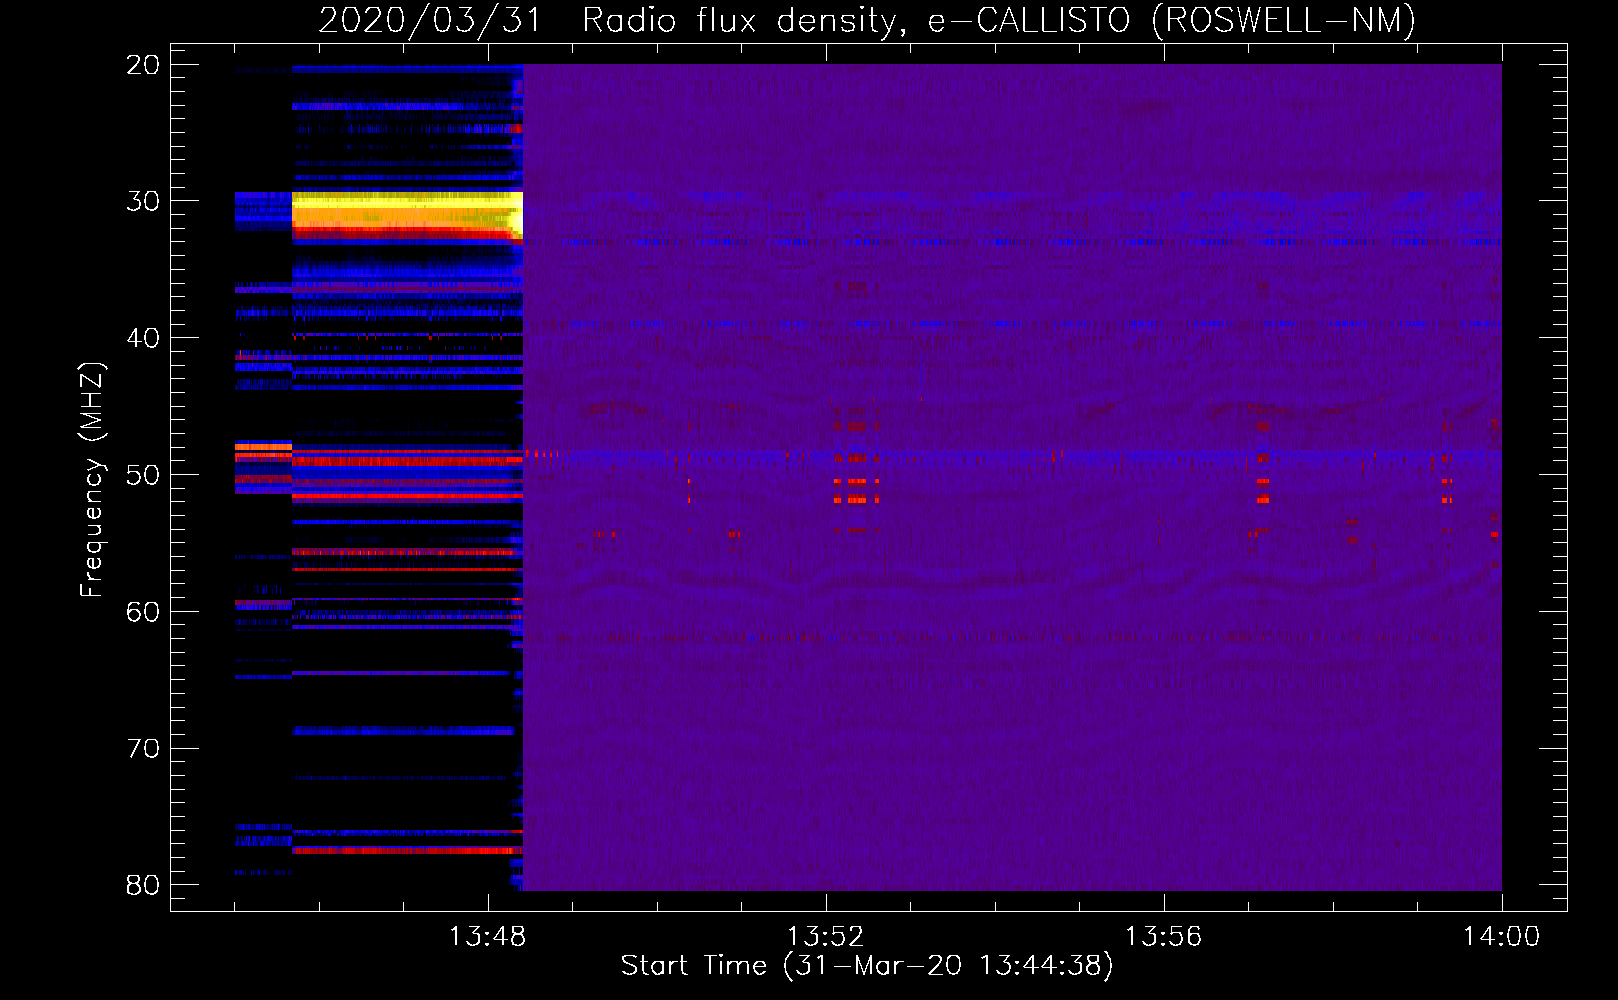Click the 20 MHz frequency tick label
1618x1000 pixels.
(x=143, y=65)
